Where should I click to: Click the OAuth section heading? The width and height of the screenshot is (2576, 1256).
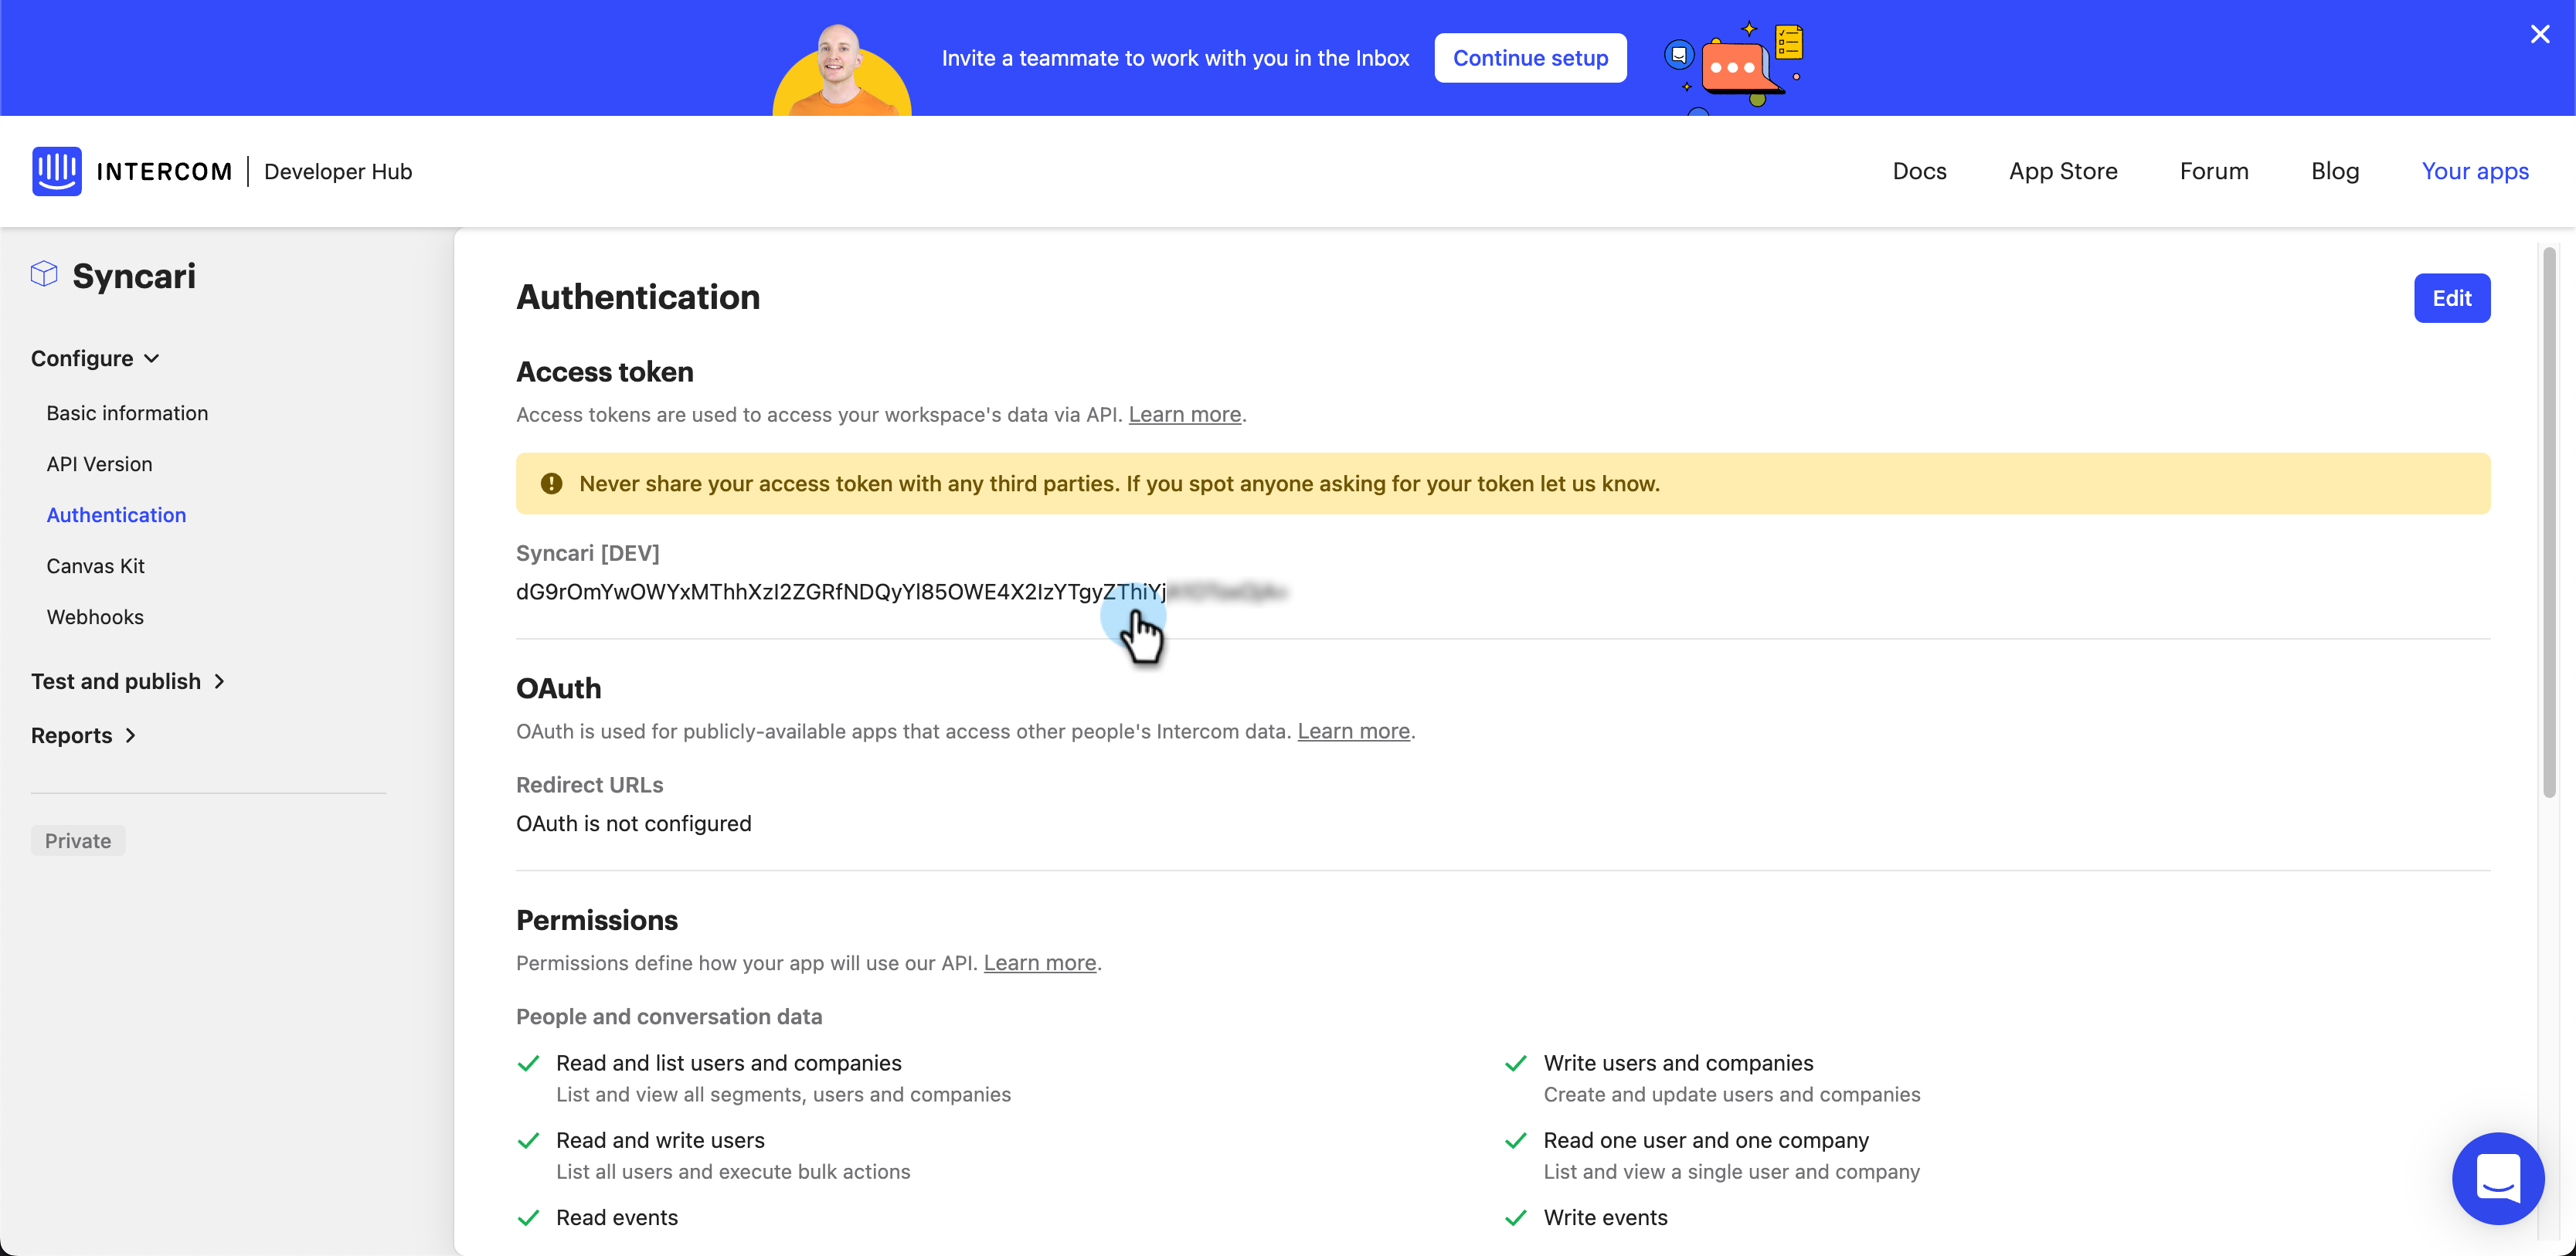coord(558,688)
